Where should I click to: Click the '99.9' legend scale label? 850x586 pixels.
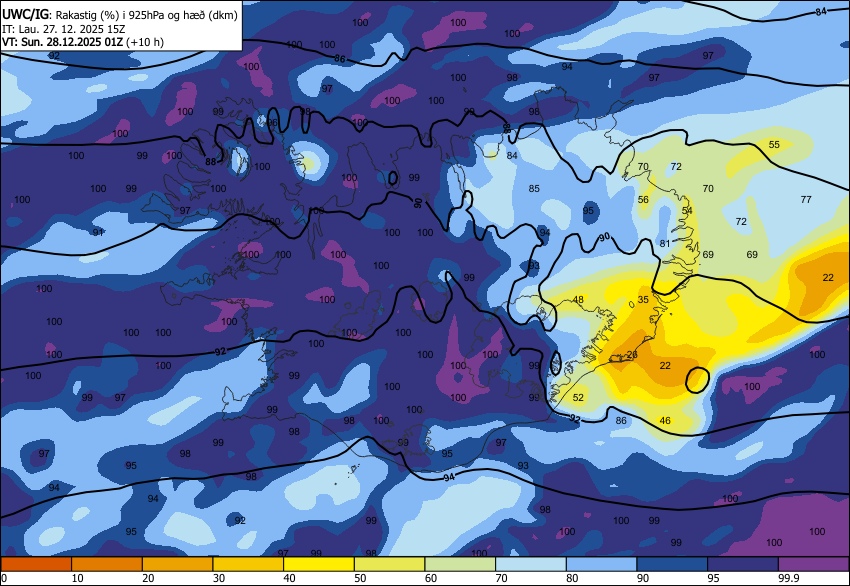tap(788, 578)
